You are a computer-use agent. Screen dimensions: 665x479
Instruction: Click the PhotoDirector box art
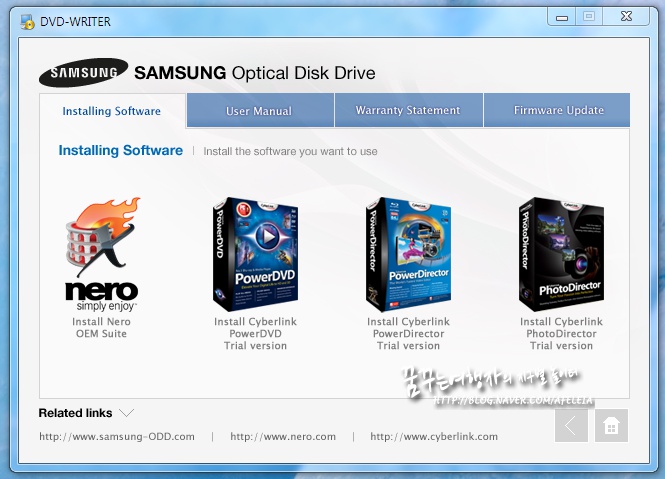click(561, 254)
